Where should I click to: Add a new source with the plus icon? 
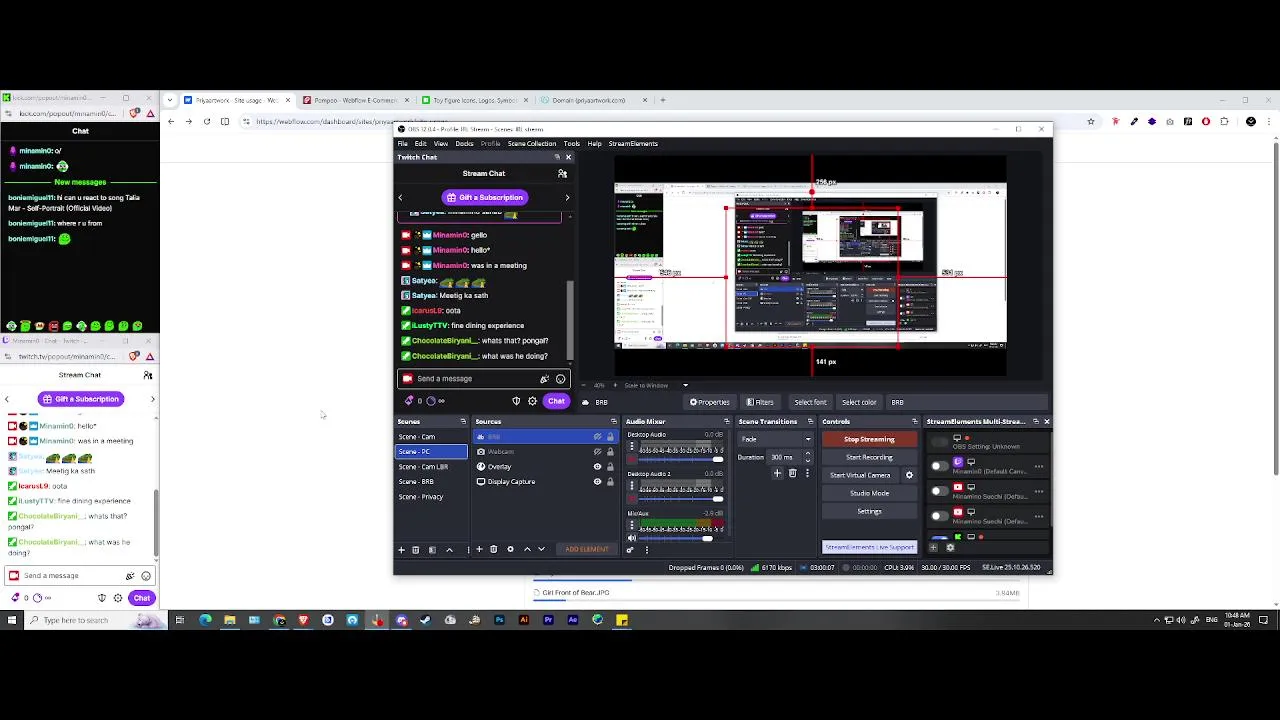pyautogui.click(x=479, y=549)
